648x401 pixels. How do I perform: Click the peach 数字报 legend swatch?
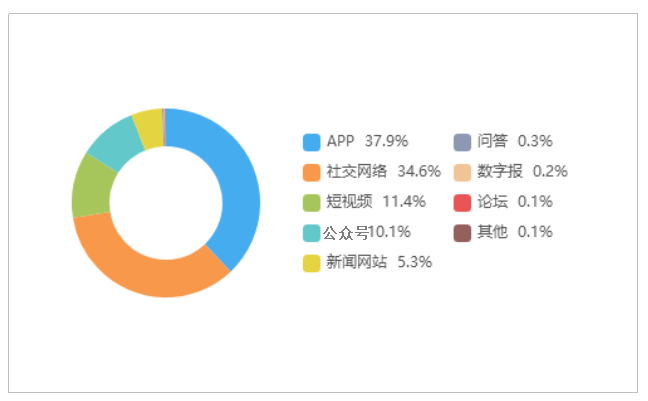(x=462, y=172)
